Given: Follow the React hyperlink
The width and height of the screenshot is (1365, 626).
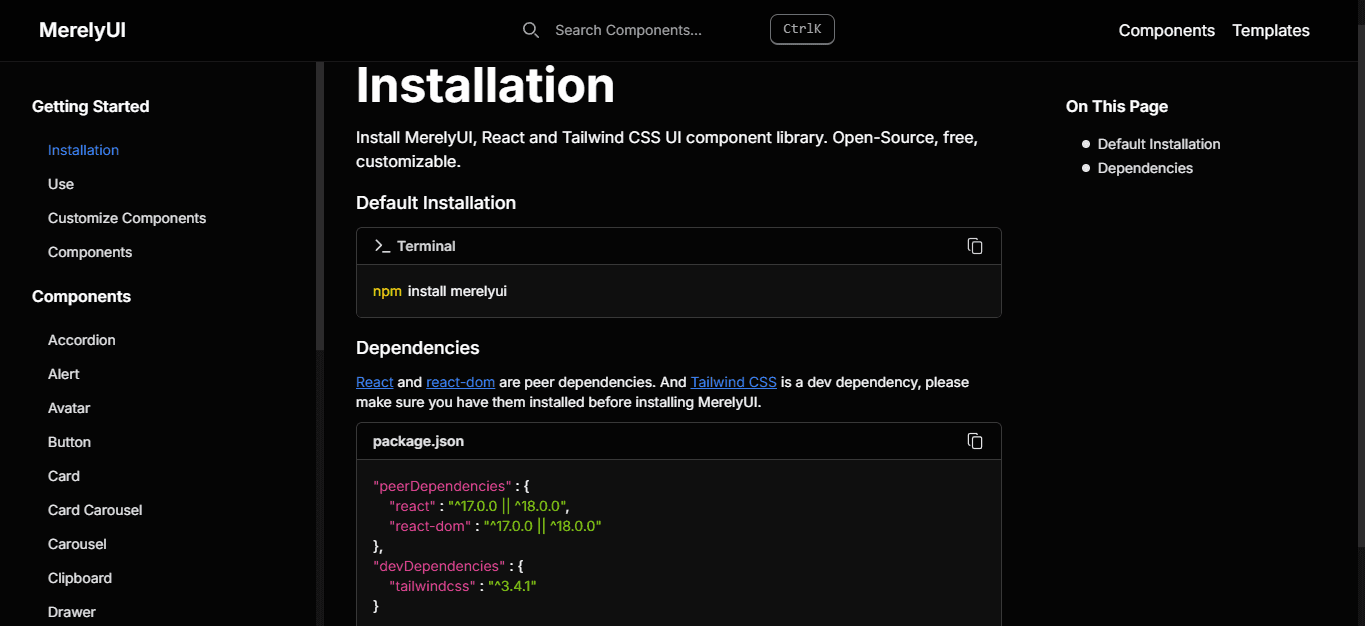Looking at the screenshot, I should 375,382.
